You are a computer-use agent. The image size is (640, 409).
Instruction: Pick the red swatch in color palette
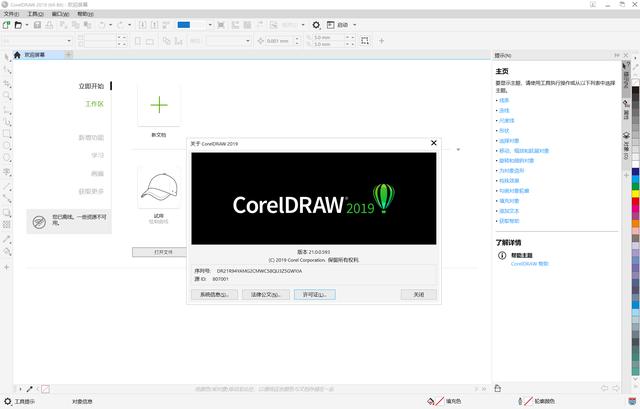pyautogui.click(x=636, y=201)
